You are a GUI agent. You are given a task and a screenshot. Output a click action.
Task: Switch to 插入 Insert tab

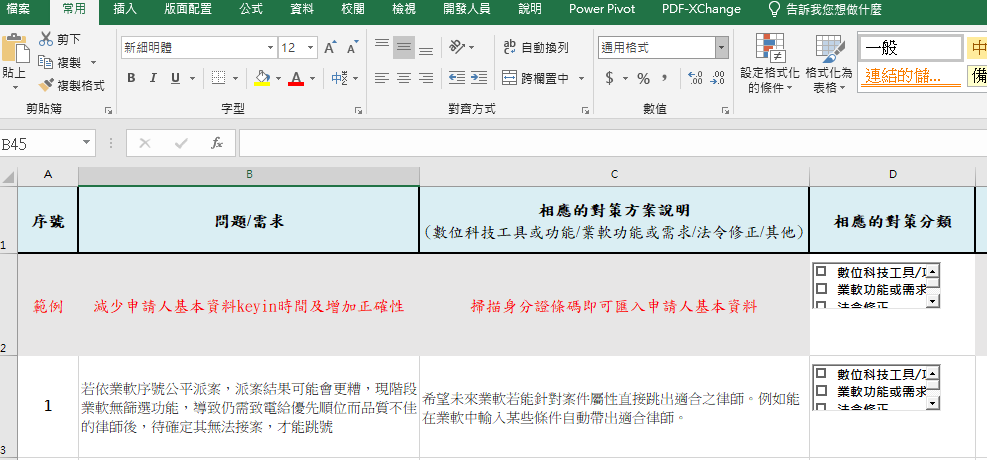pyautogui.click(x=125, y=9)
